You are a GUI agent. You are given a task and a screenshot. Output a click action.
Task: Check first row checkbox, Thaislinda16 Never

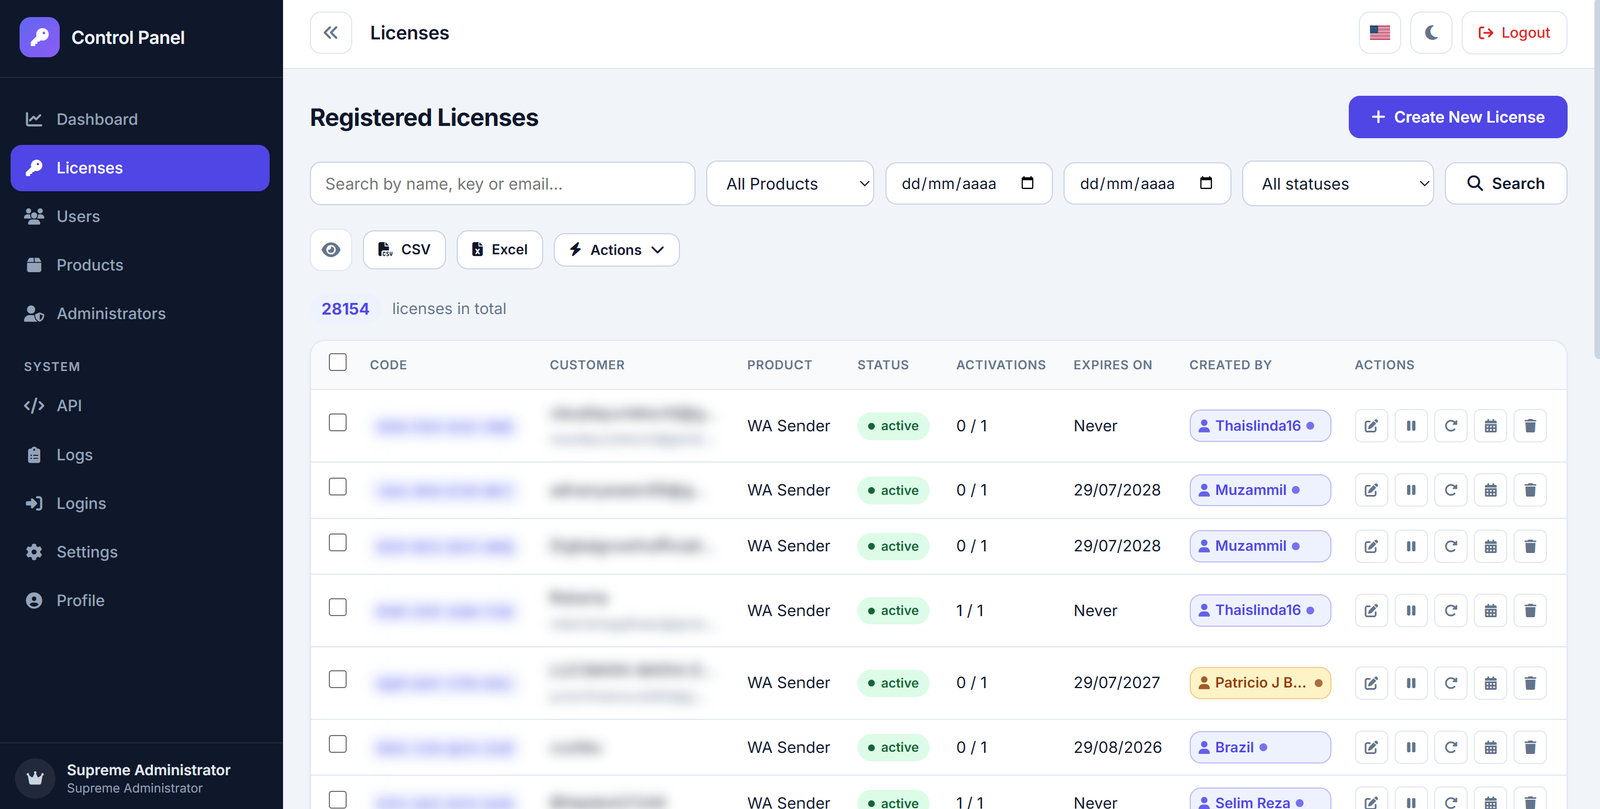[338, 423]
